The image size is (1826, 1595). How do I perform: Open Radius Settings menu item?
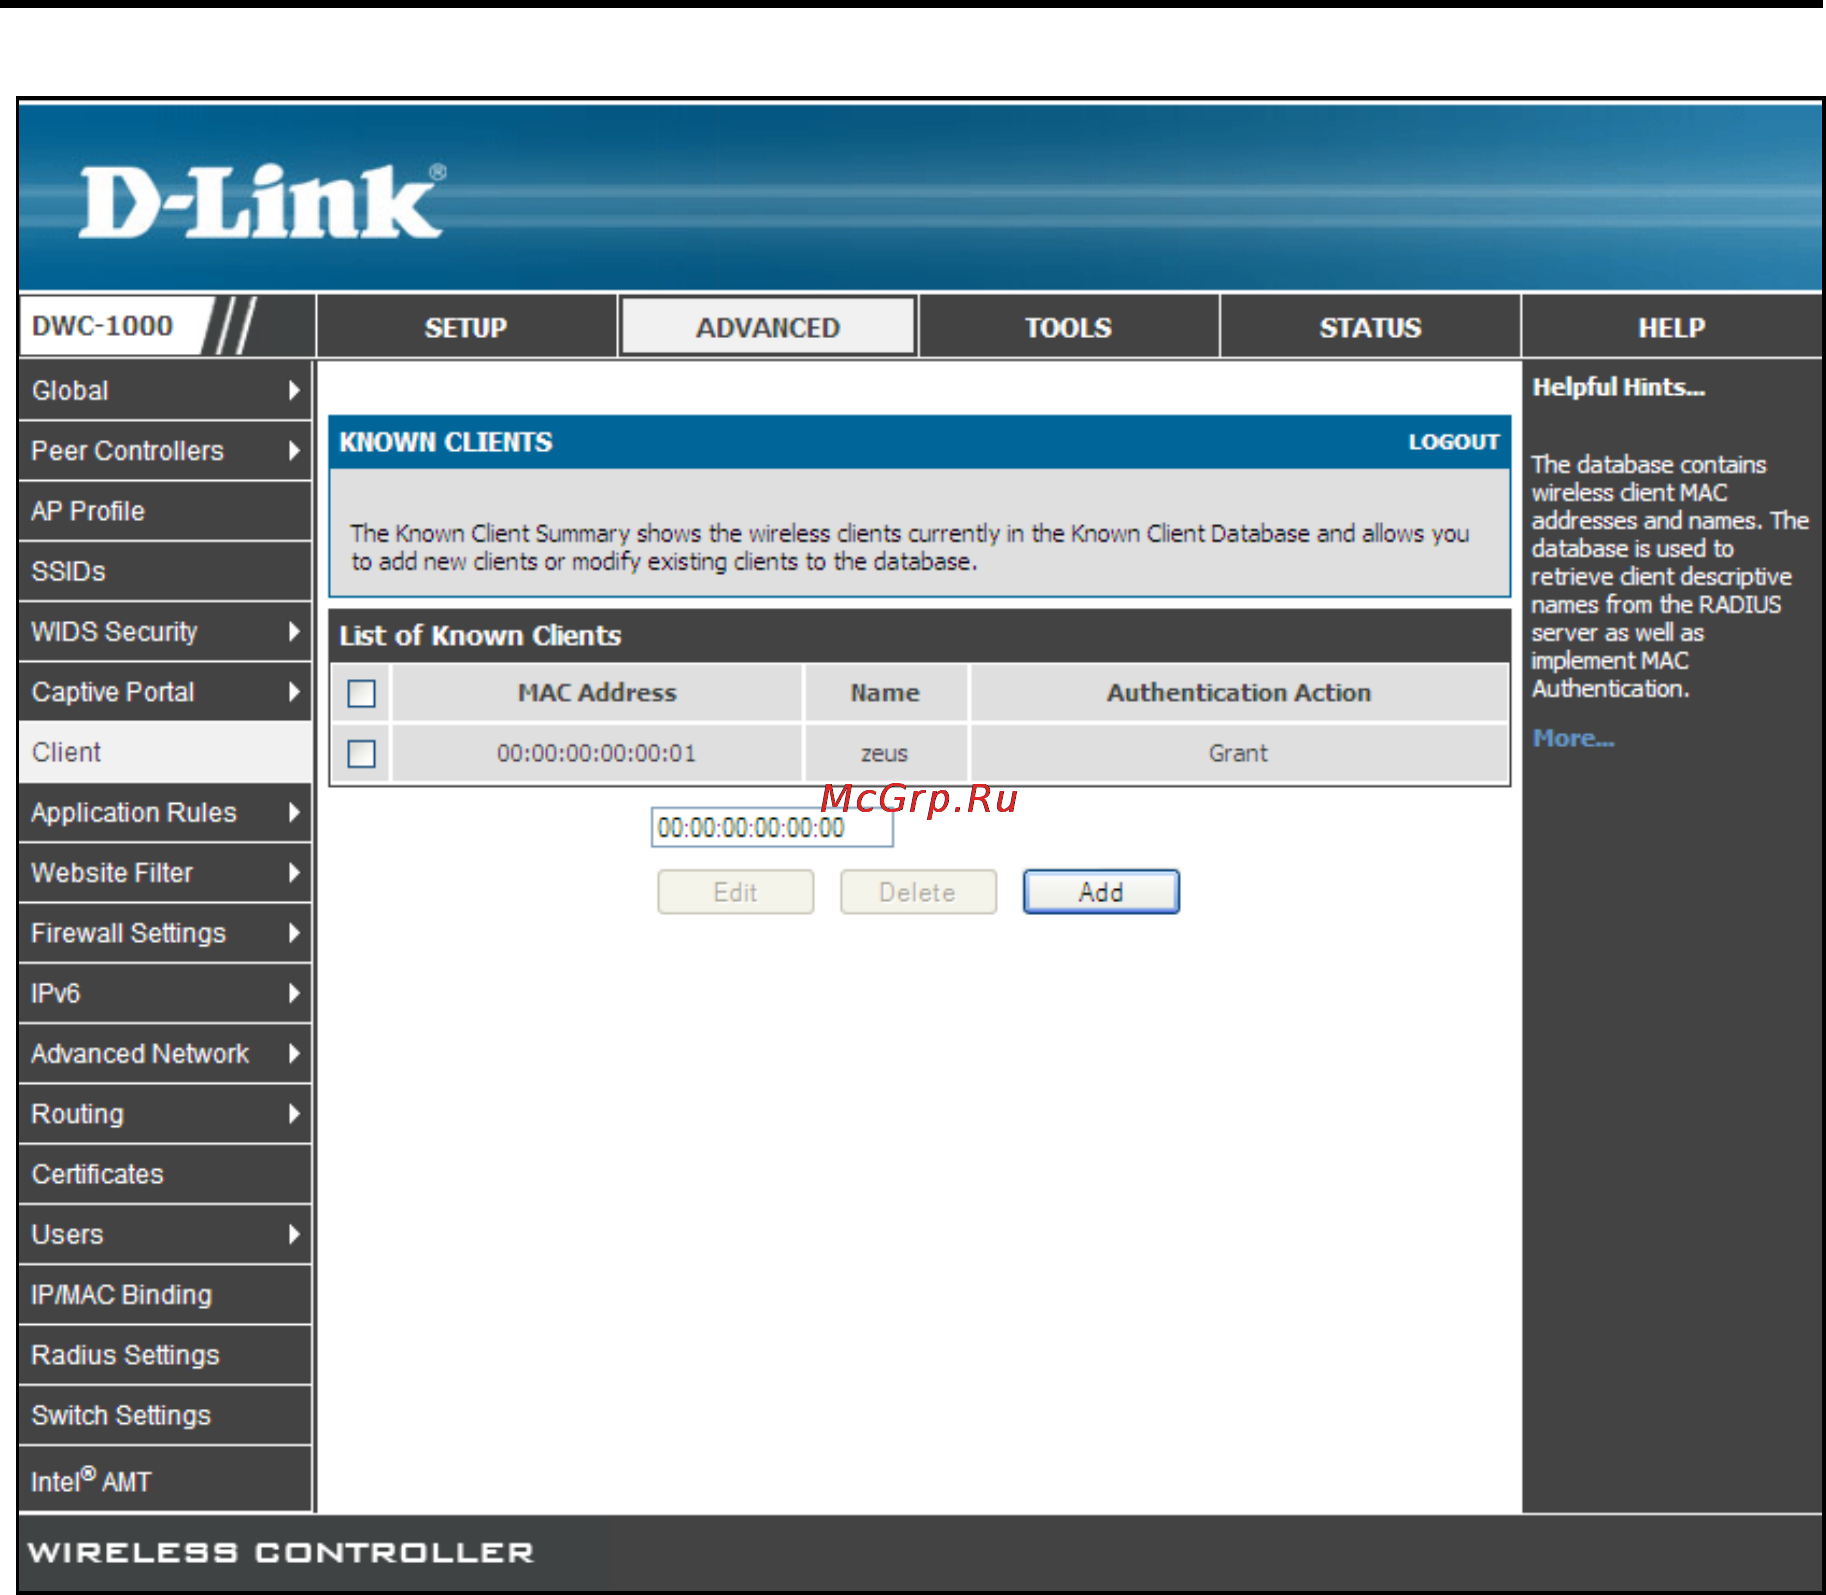(165, 1355)
